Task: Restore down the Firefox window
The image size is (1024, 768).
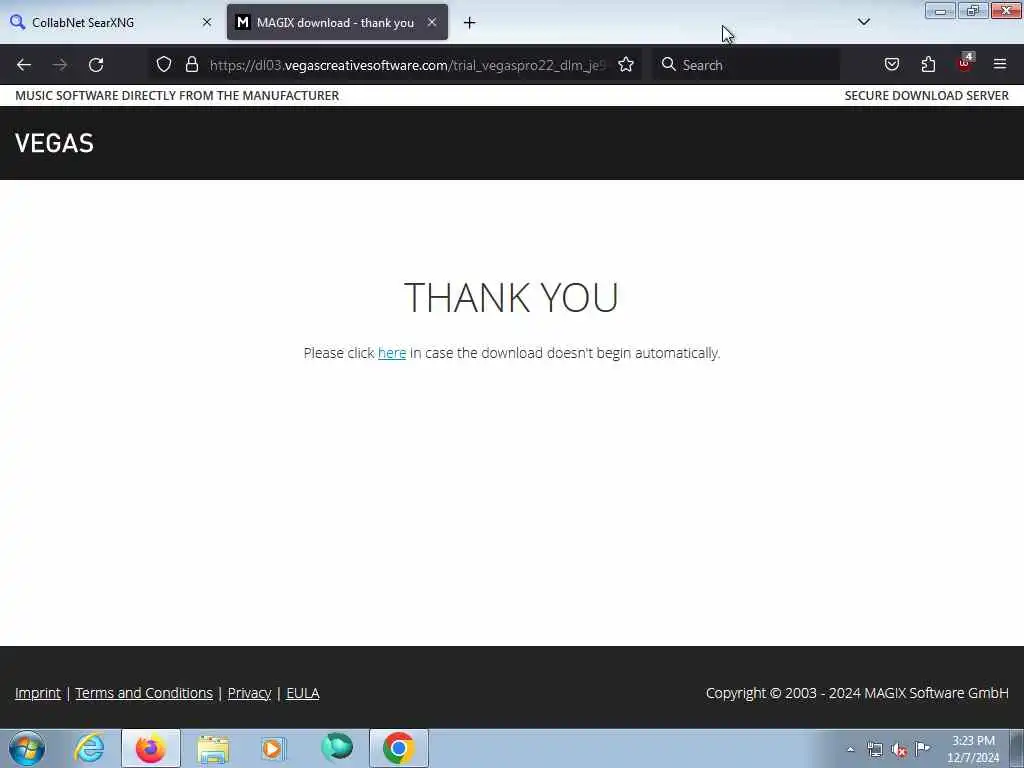Action: click(973, 10)
